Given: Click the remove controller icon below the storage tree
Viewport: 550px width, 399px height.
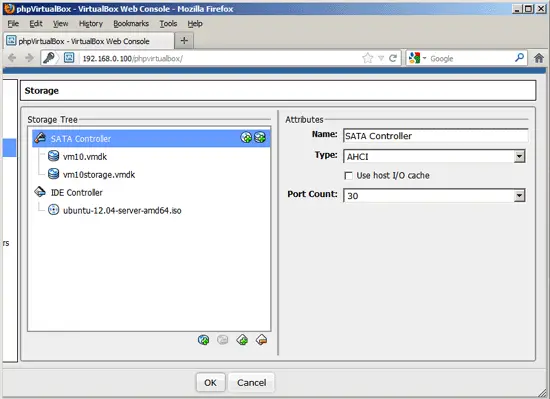Looking at the screenshot, I should point(261,340).
